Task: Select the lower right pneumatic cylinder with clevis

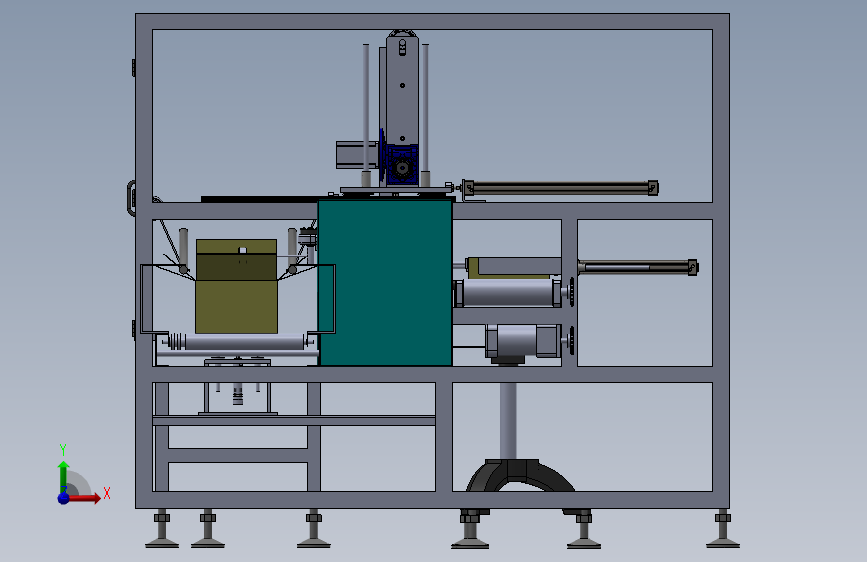Action: 638,268
